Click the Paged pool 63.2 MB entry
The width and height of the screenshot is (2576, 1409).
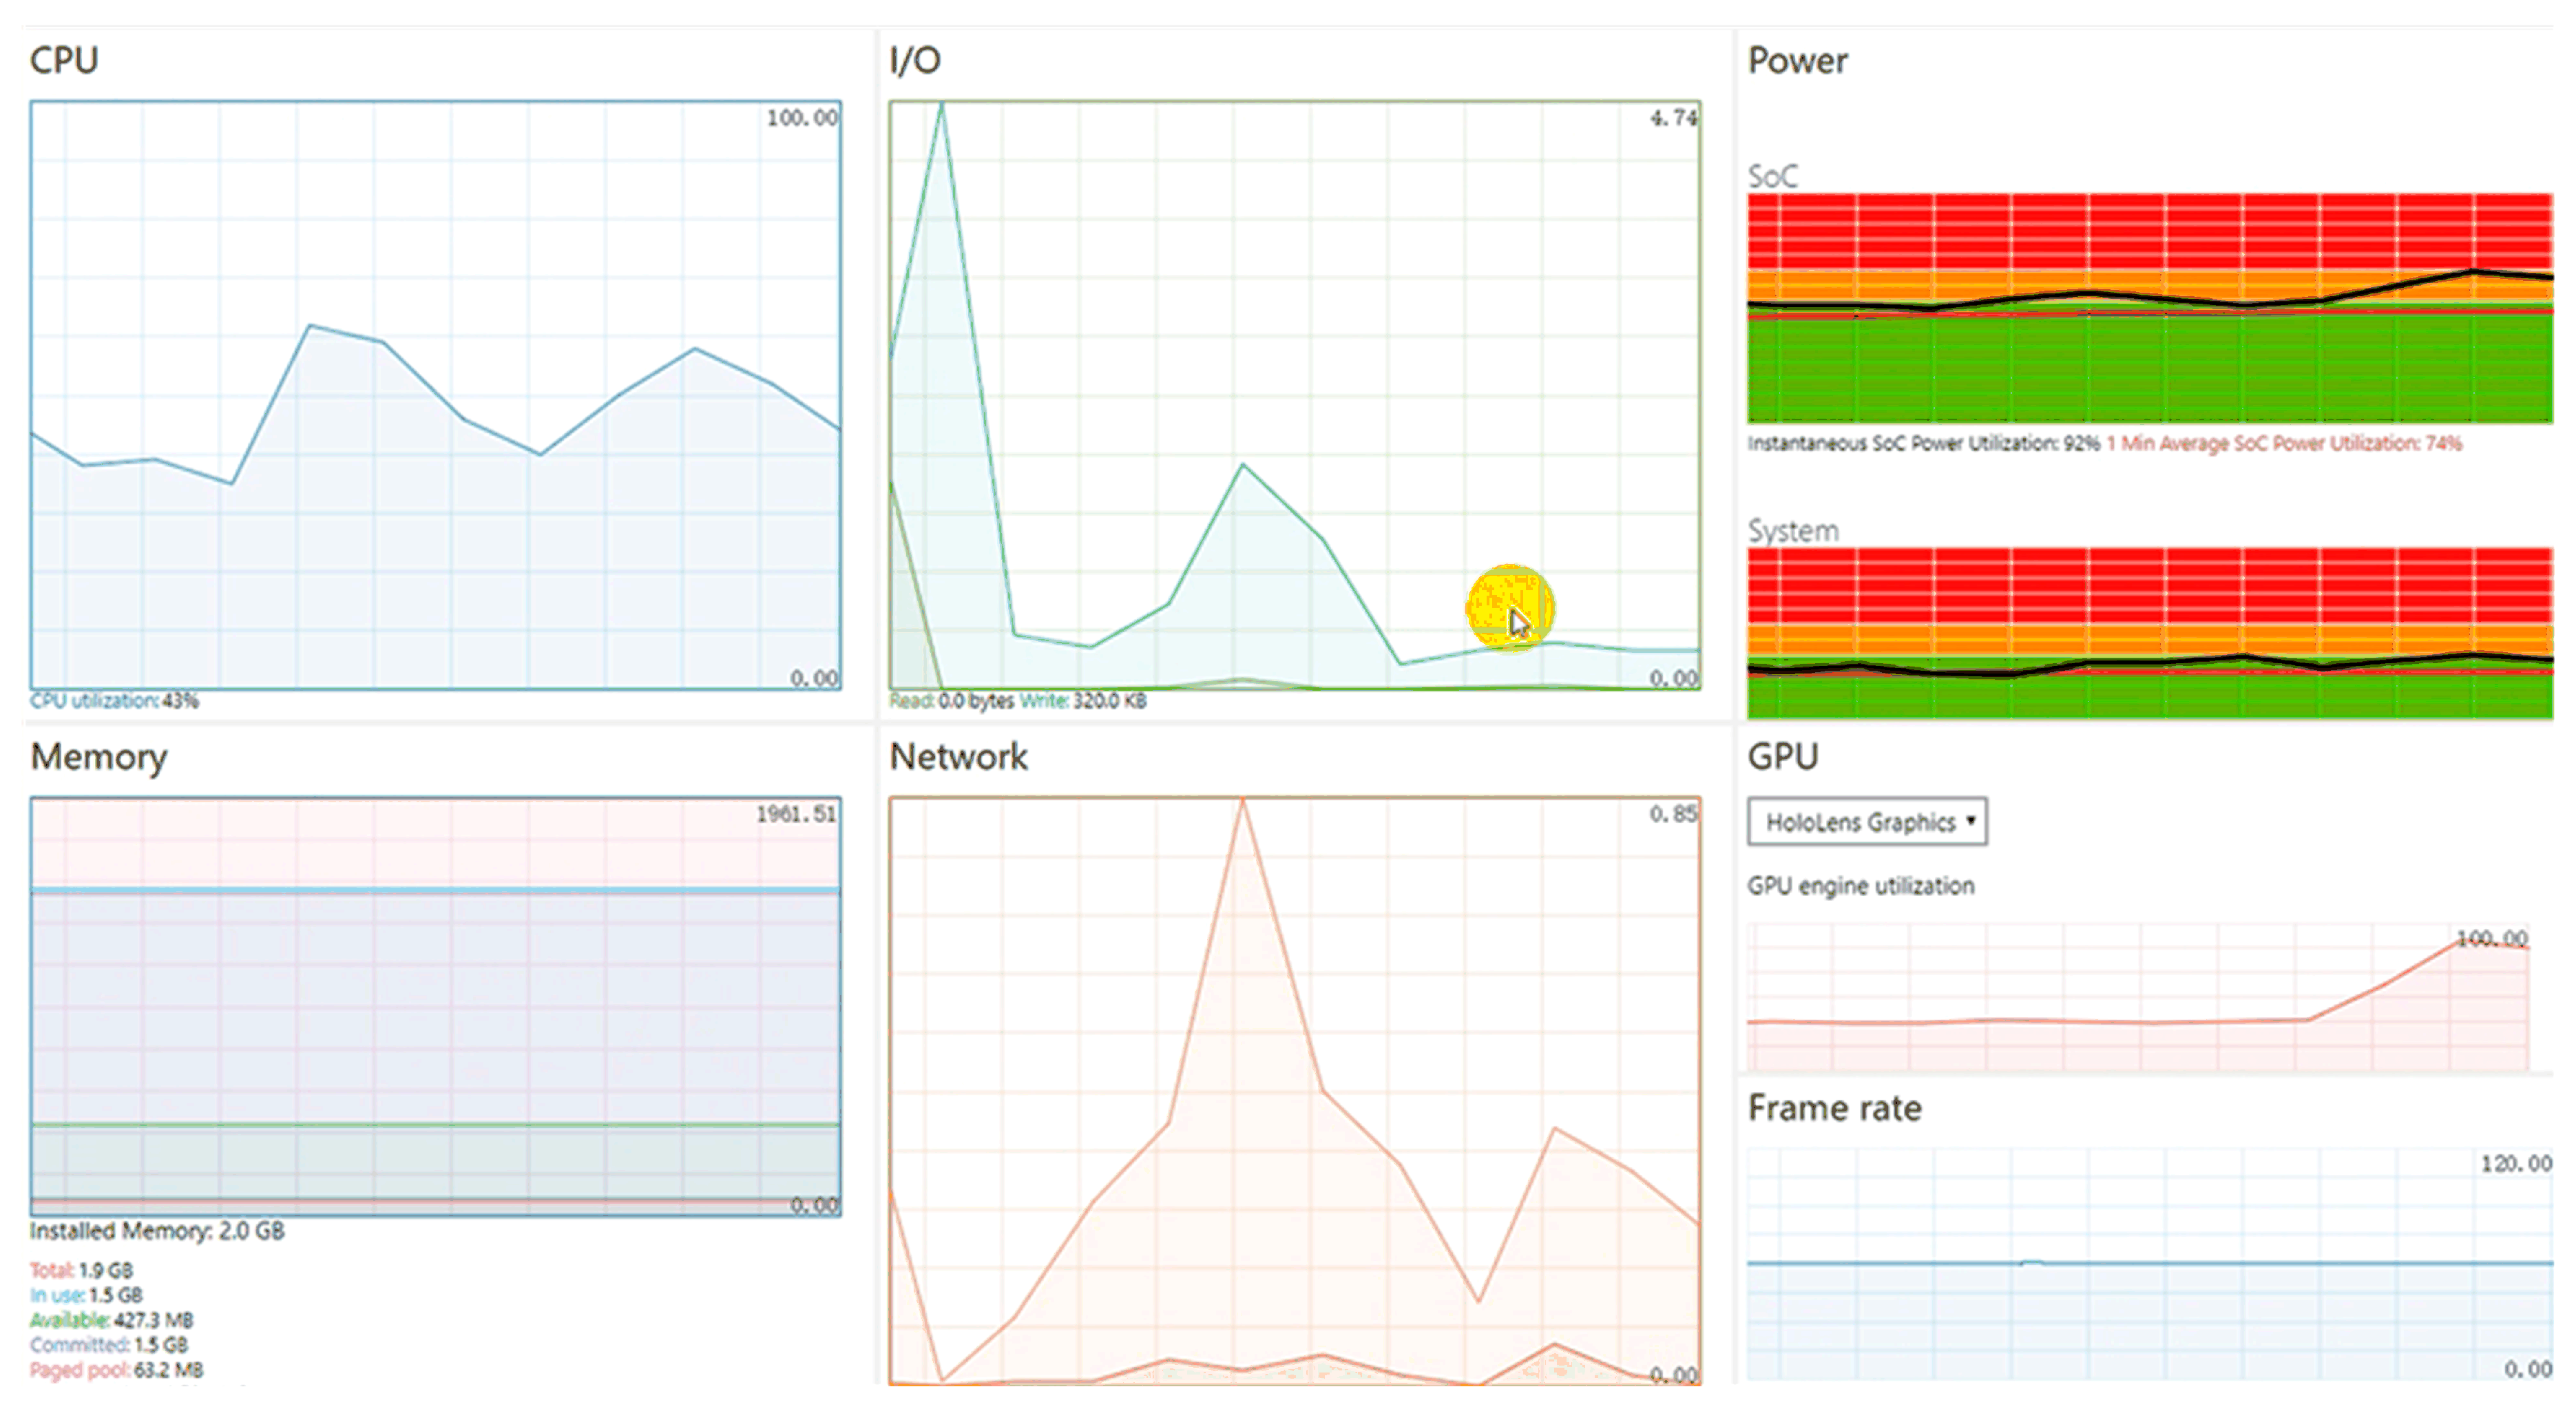click(116, 1370)
